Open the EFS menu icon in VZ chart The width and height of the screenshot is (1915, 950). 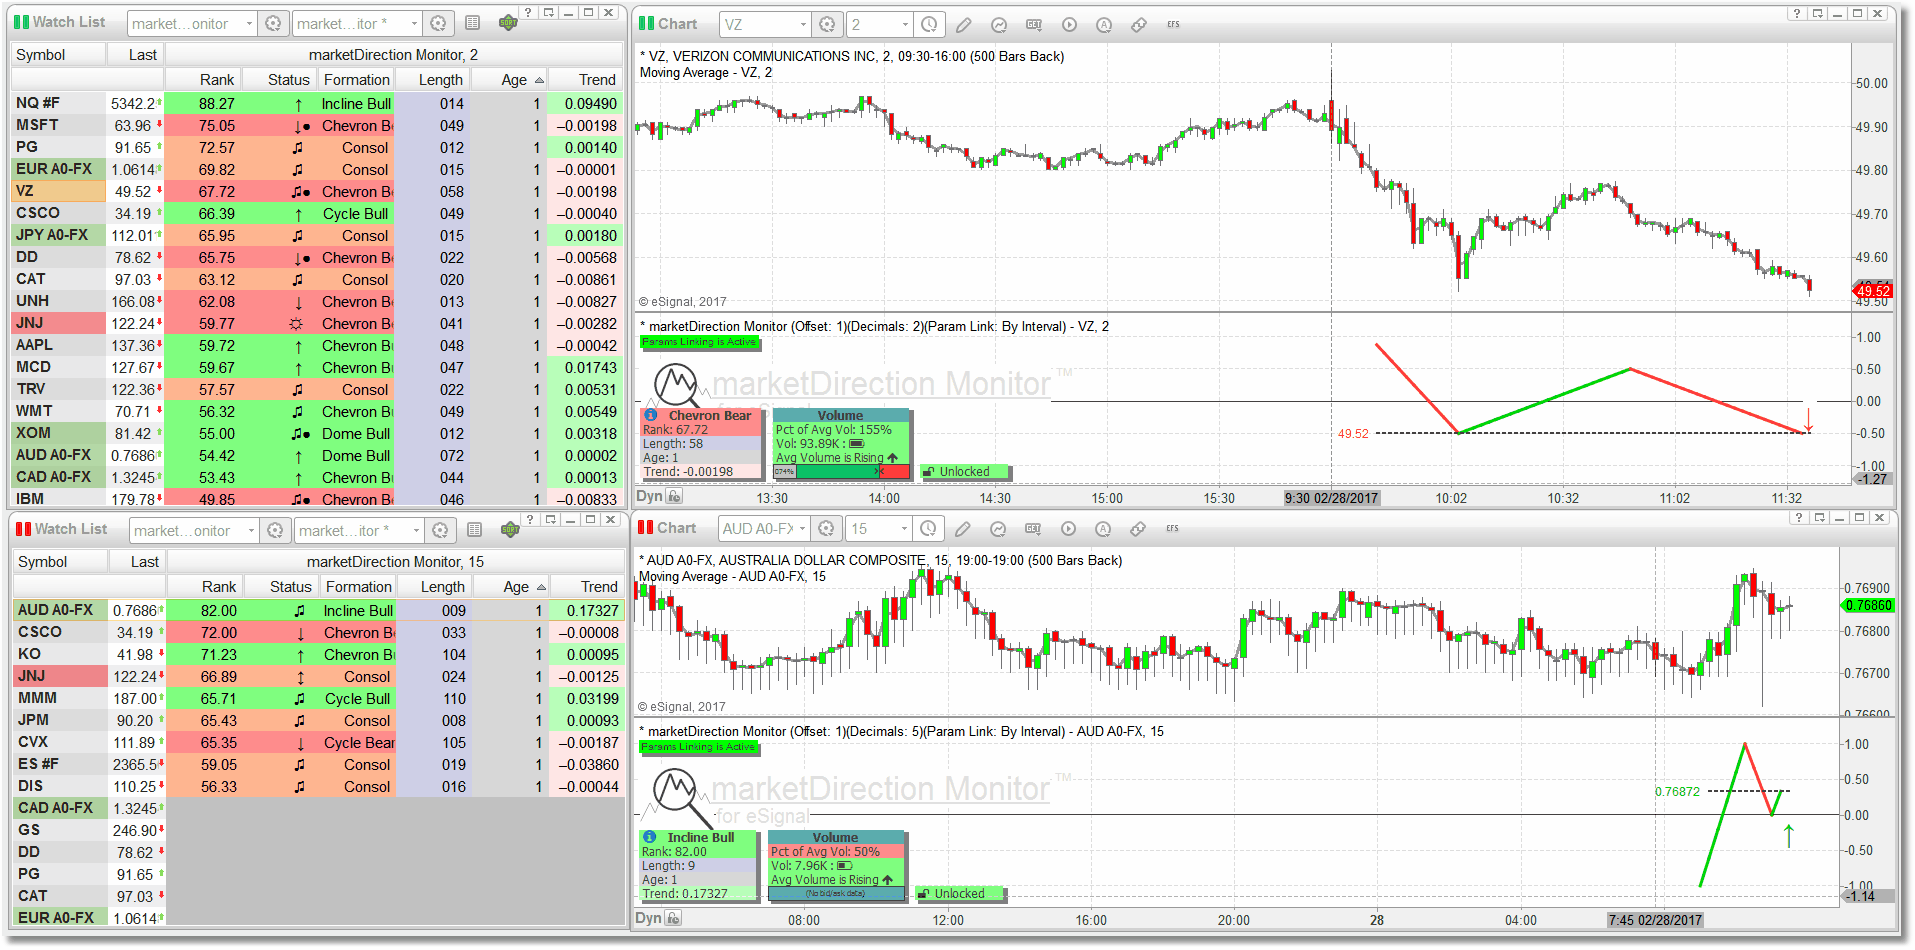1173,24
